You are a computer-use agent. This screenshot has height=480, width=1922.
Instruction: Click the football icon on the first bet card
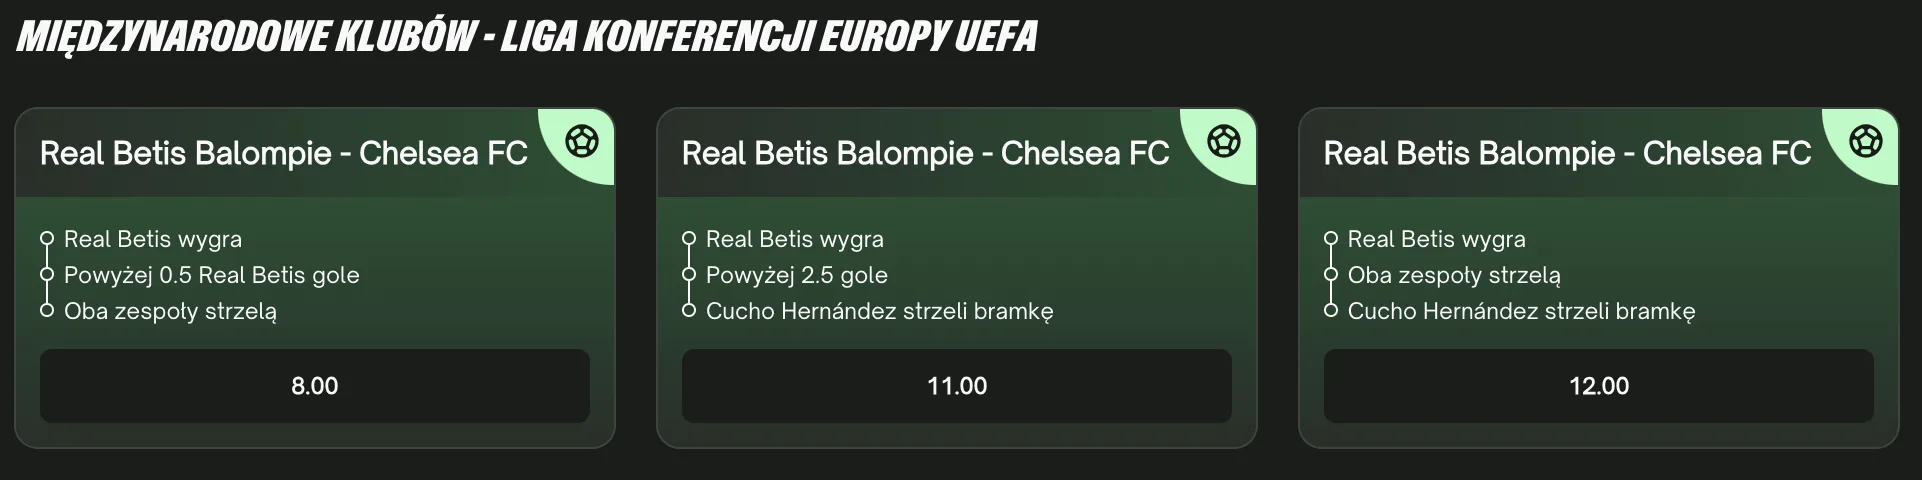point(582,141)
